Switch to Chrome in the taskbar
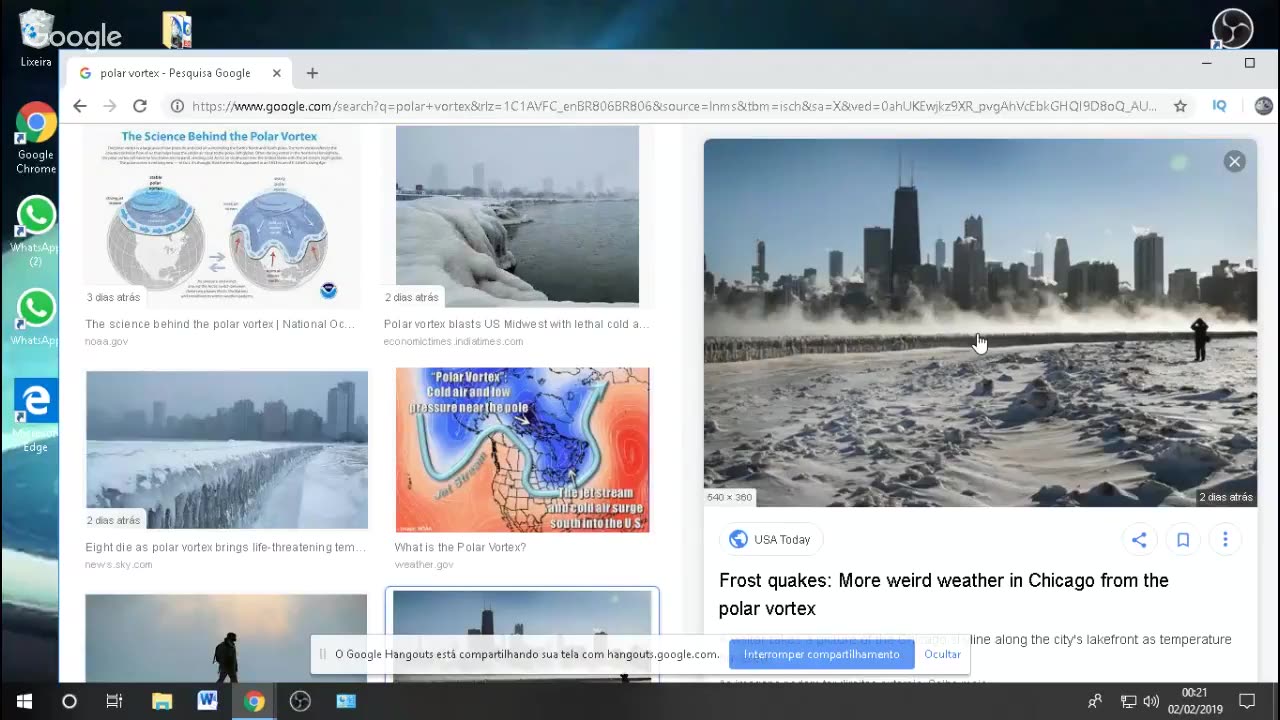1280x720 pixels. pos(254,701)
